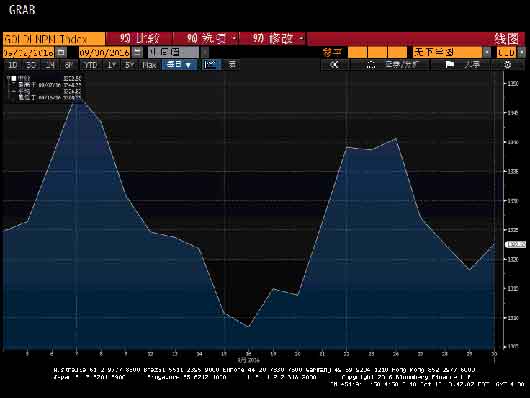Toggle the YTD range button
Image resolution: width=530 pixels, height=398 pixels.
pos(91,65)
